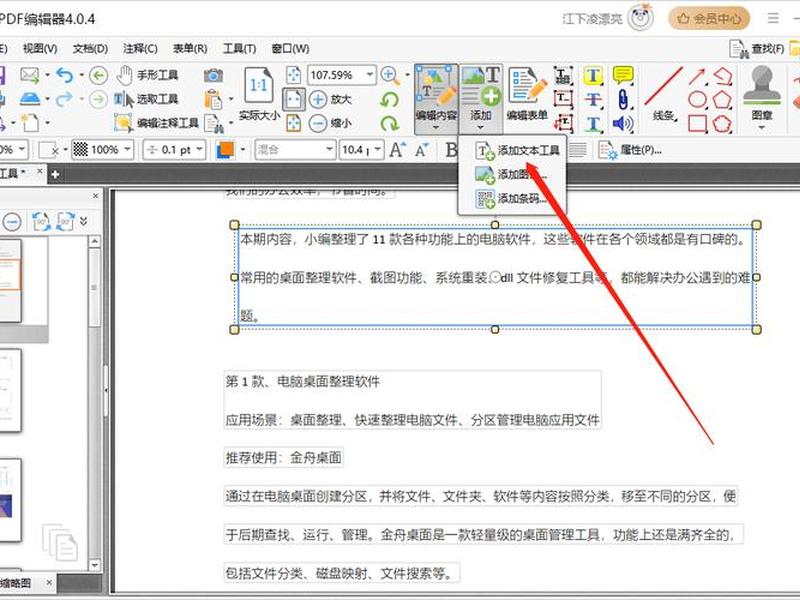Click the 查找(F) find button
Screen dimensions: 800x600
coord(757,48)
